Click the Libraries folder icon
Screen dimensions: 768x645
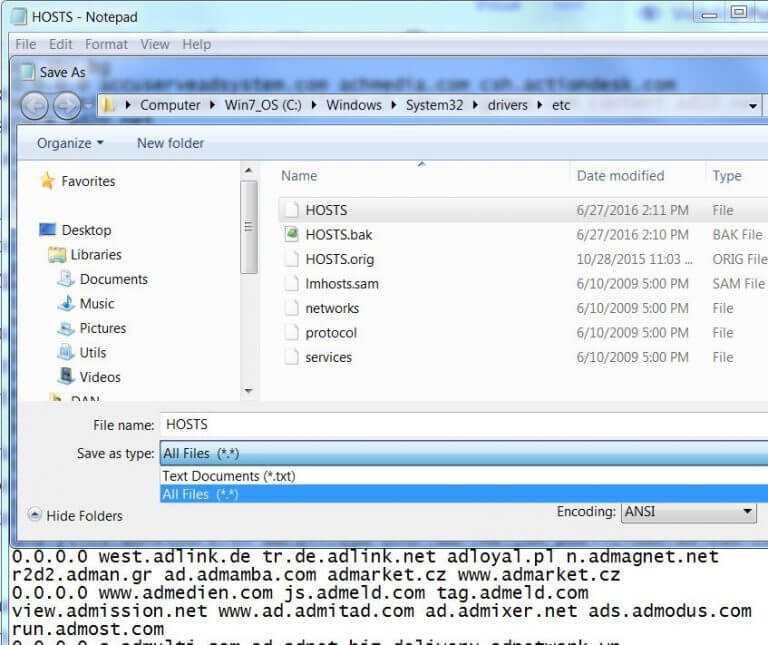[x=57, y=255]
